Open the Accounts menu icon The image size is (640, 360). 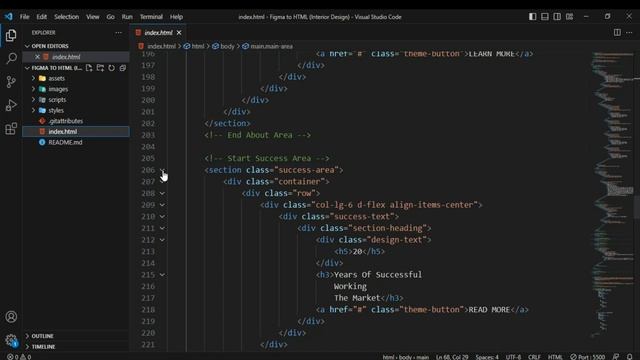click(x=11, y=317)
